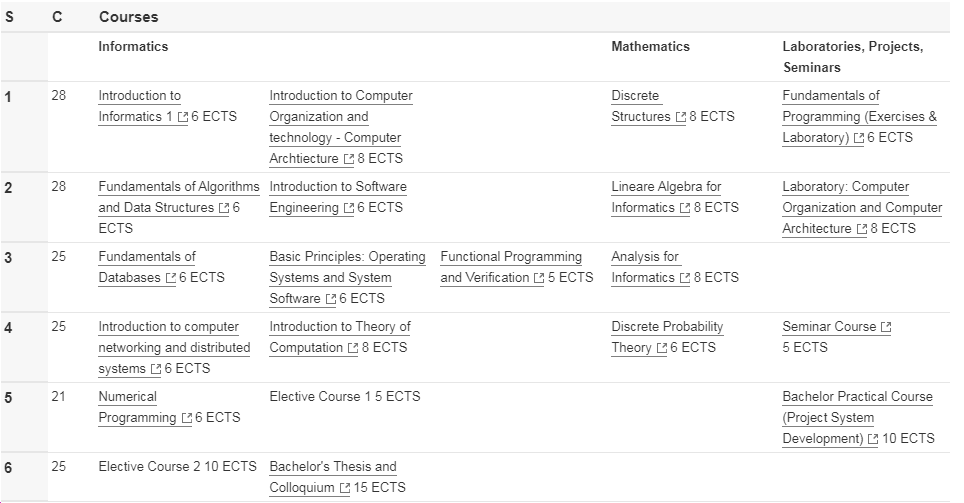Viewport: 964px width, 503px height.
Task: Open Bachelor Practical Course link
Action: [857, 397]
